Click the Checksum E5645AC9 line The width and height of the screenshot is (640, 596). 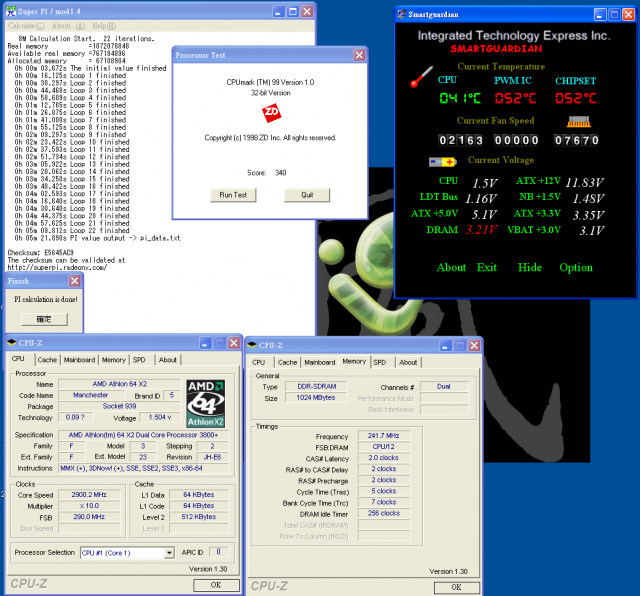click(x=40, y=253)
